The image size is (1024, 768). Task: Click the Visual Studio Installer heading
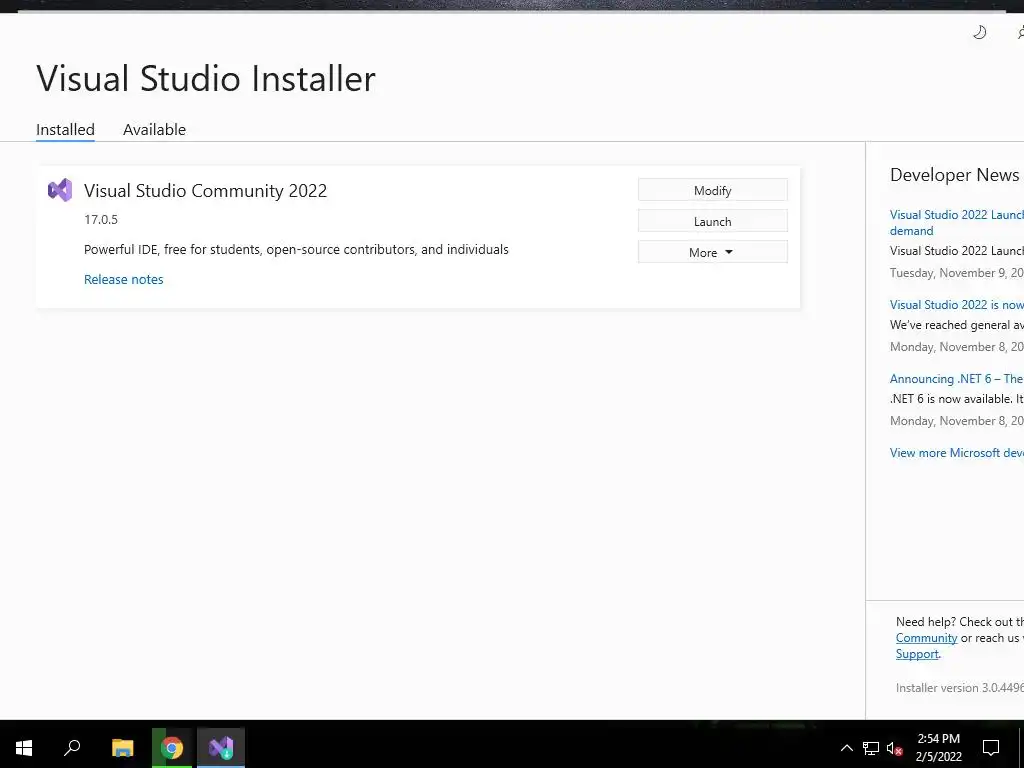coord(206,79)
